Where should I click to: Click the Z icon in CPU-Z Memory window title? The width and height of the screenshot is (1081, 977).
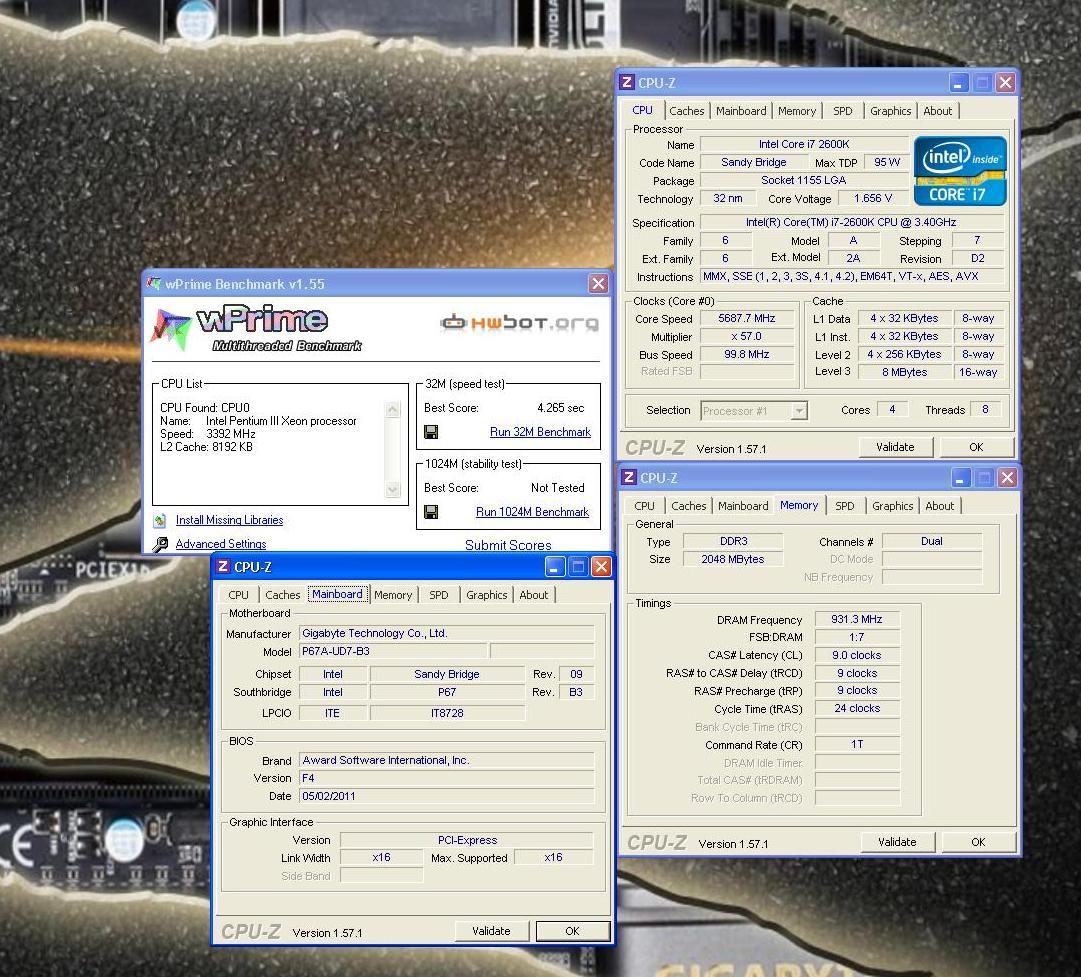[x=629, y=478]
